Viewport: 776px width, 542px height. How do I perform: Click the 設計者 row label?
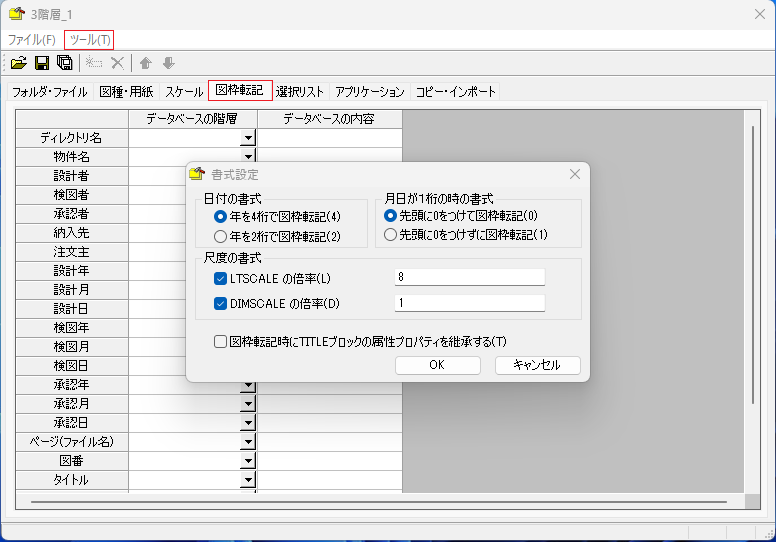pos(72,176)
